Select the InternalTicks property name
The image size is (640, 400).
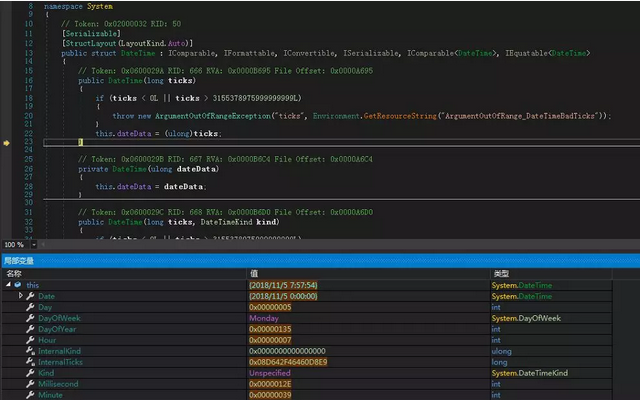60,362
